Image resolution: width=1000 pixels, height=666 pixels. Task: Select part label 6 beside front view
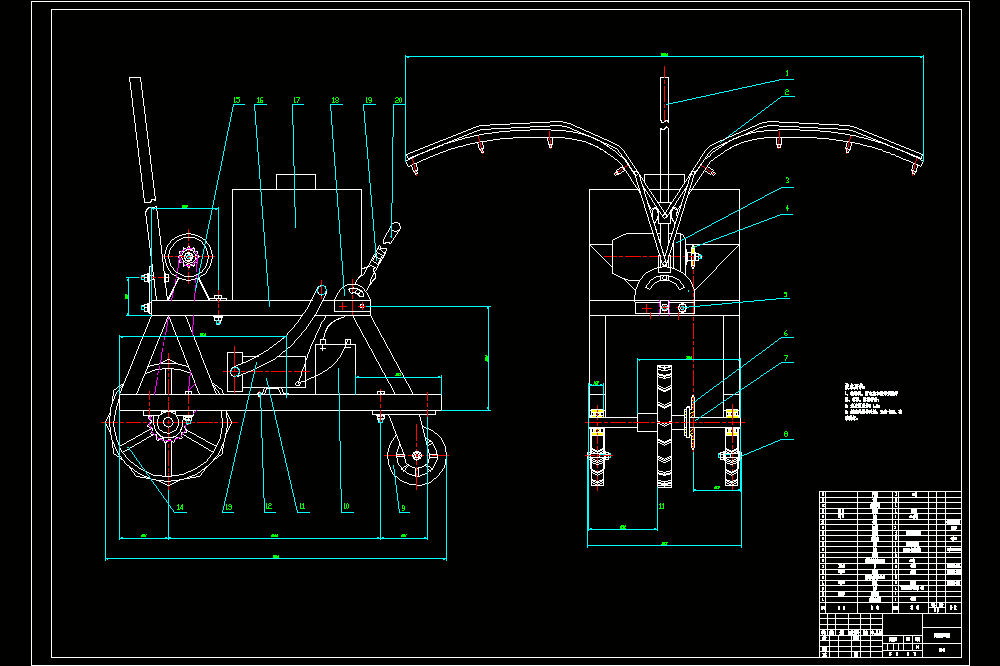pyautogui.click(x=786, y=334)
